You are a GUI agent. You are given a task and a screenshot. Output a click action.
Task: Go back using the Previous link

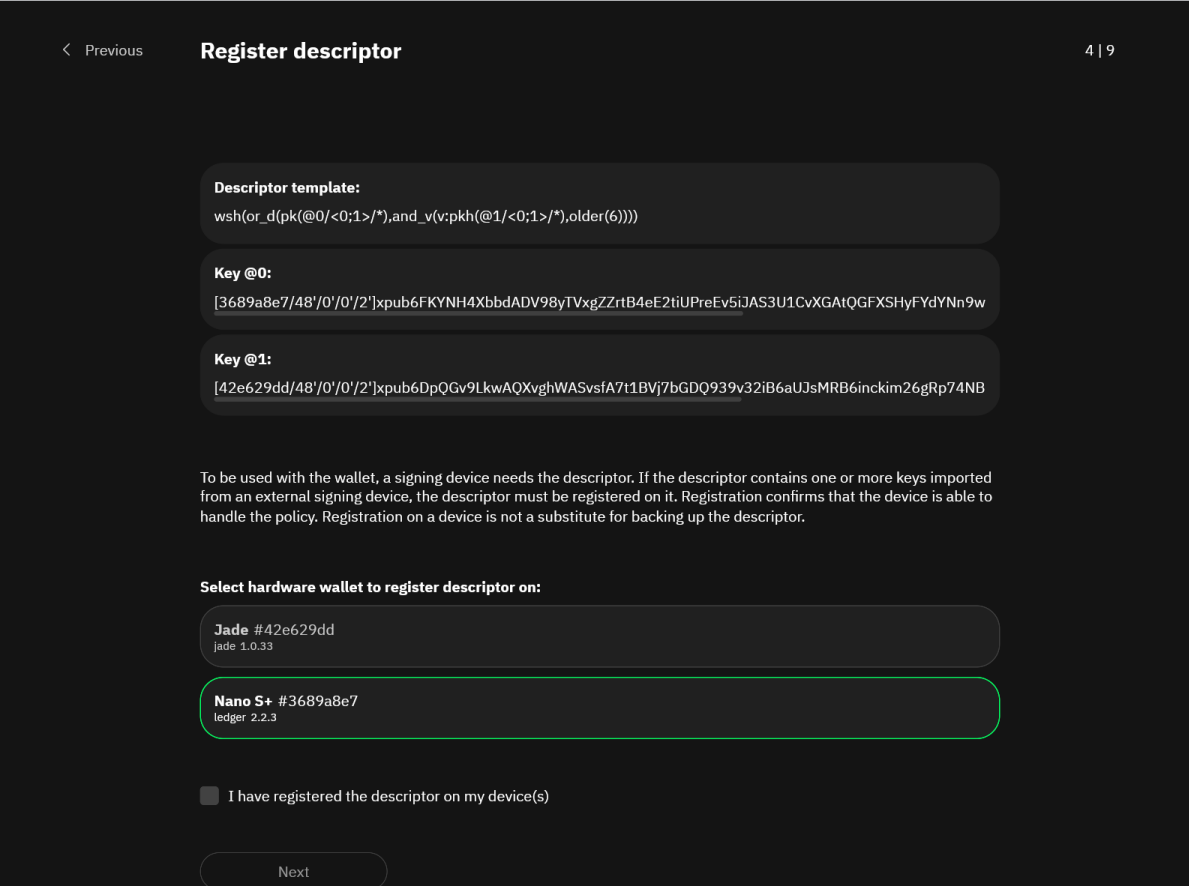point(113,49)
